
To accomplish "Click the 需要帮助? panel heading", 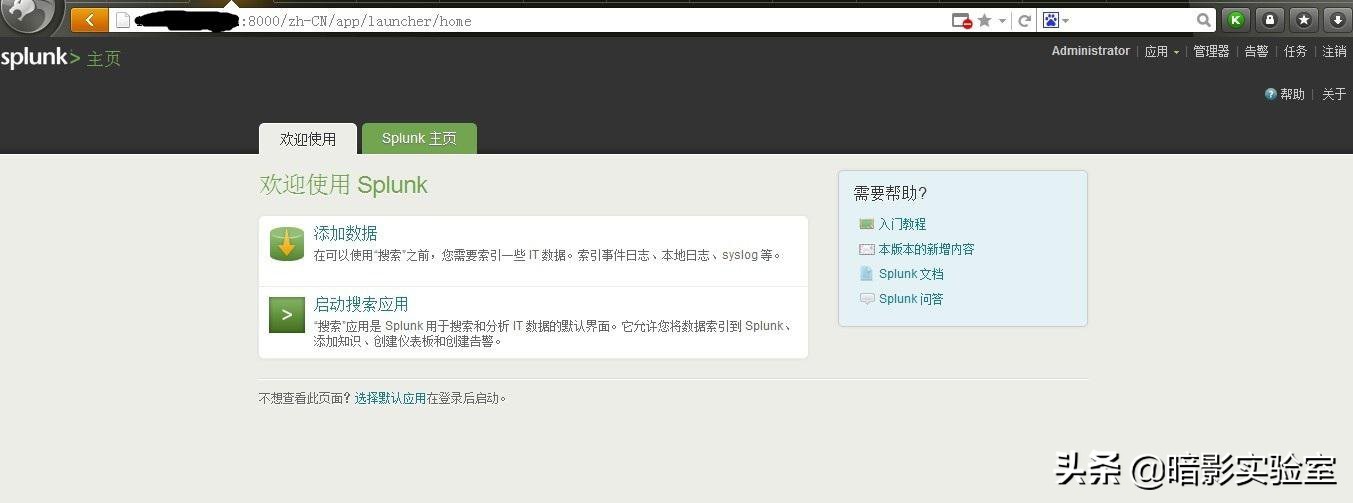I will coord(890,193).
